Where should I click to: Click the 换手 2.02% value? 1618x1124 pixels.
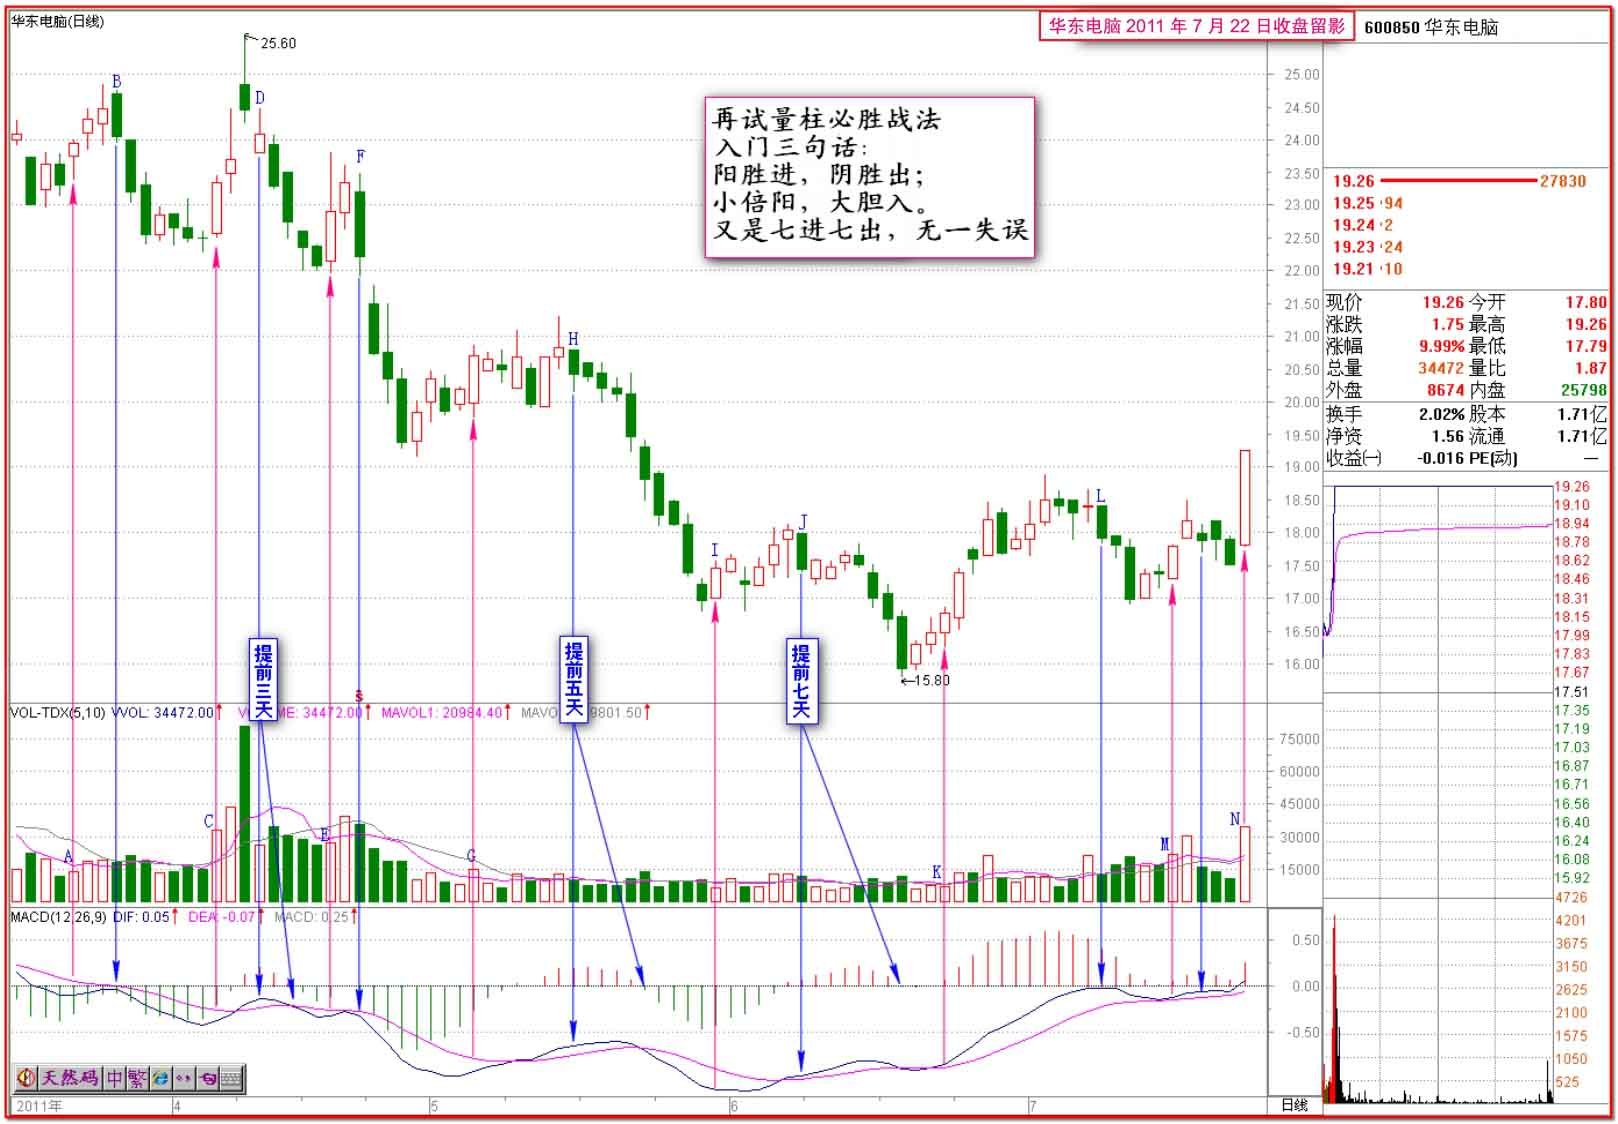click(1442, 414)
